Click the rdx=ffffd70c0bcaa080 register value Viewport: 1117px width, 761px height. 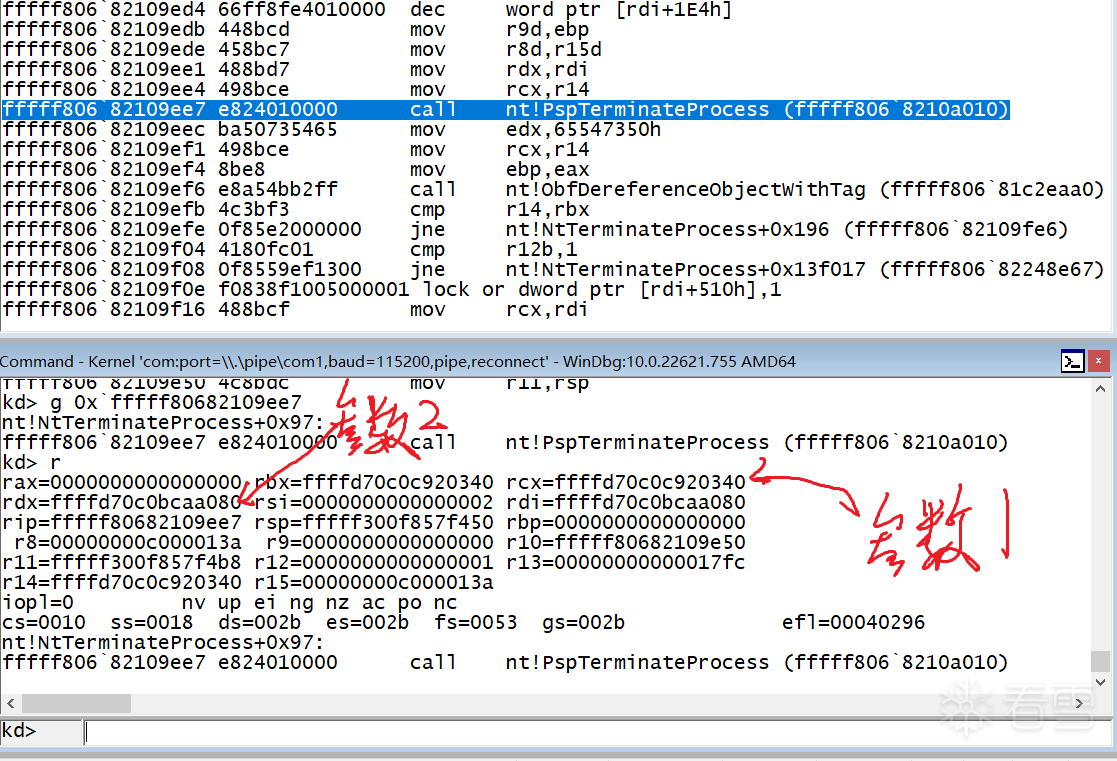tap(122, 502)
